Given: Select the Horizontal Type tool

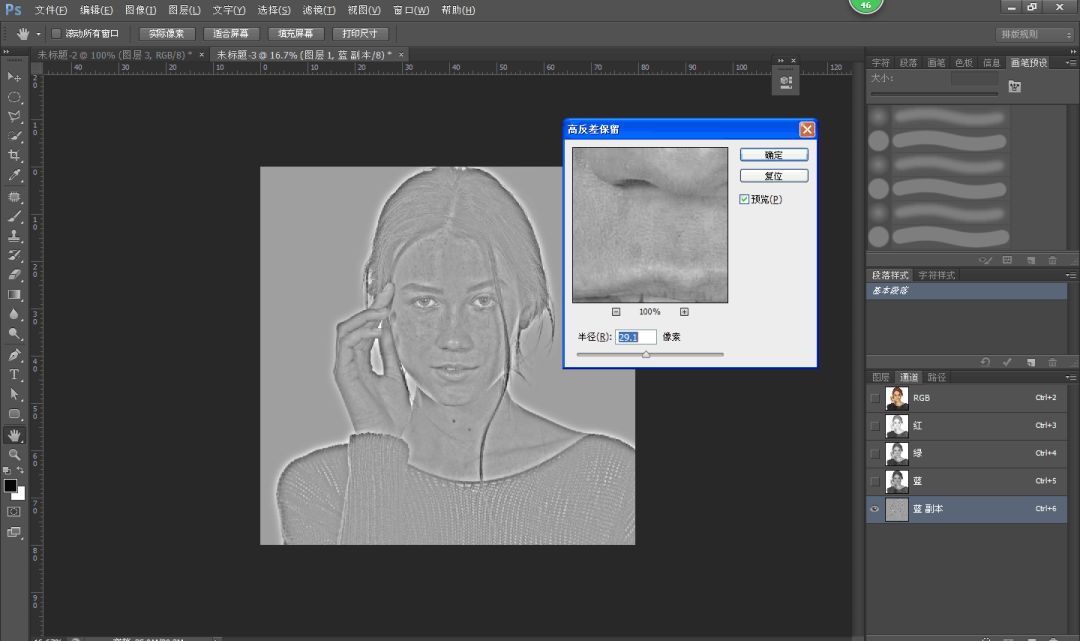Looking at the screenshot, I should (14, 375).
